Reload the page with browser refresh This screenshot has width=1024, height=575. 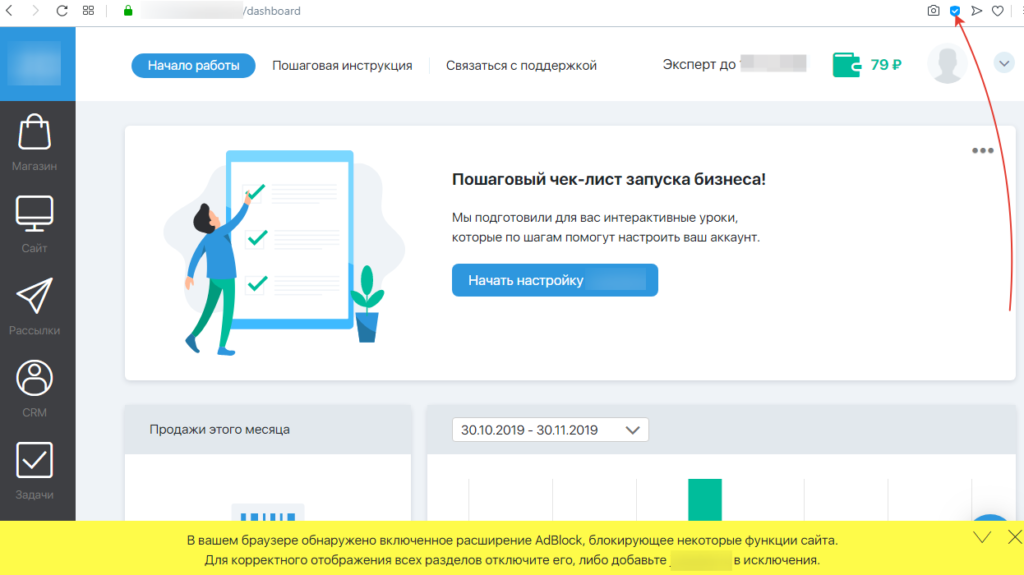click(62, 11)
